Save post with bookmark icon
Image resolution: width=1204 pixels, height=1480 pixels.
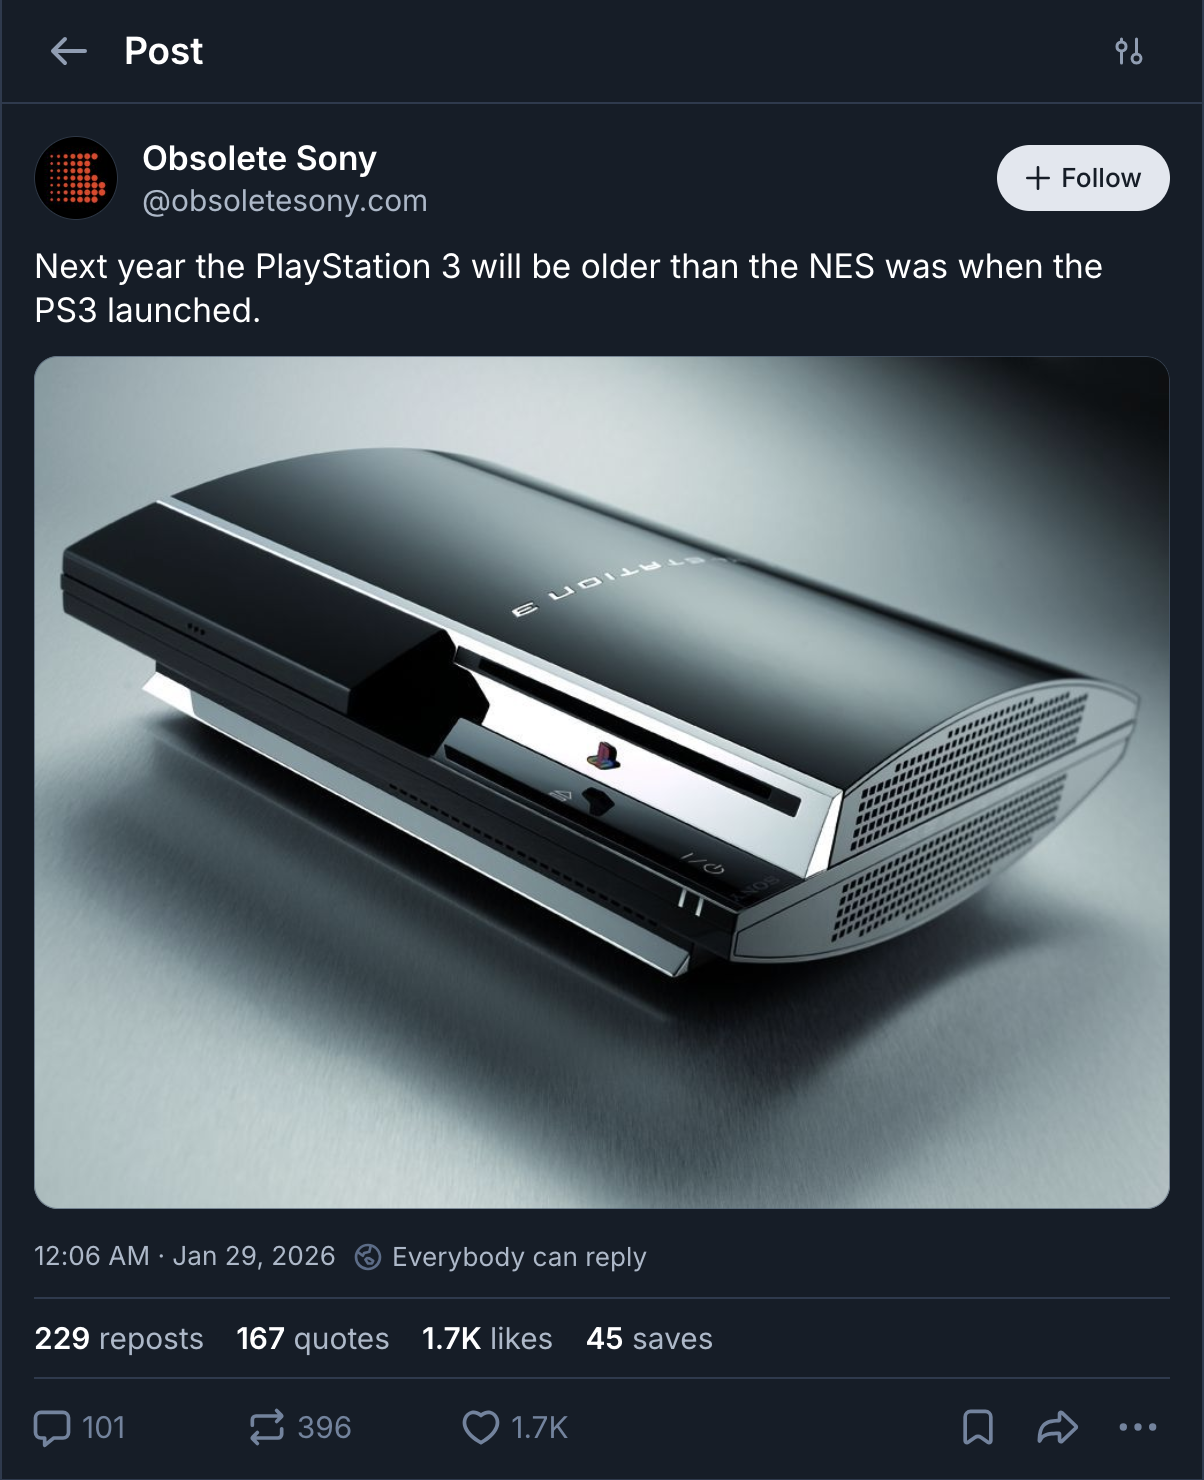[x=978, y=1427]
